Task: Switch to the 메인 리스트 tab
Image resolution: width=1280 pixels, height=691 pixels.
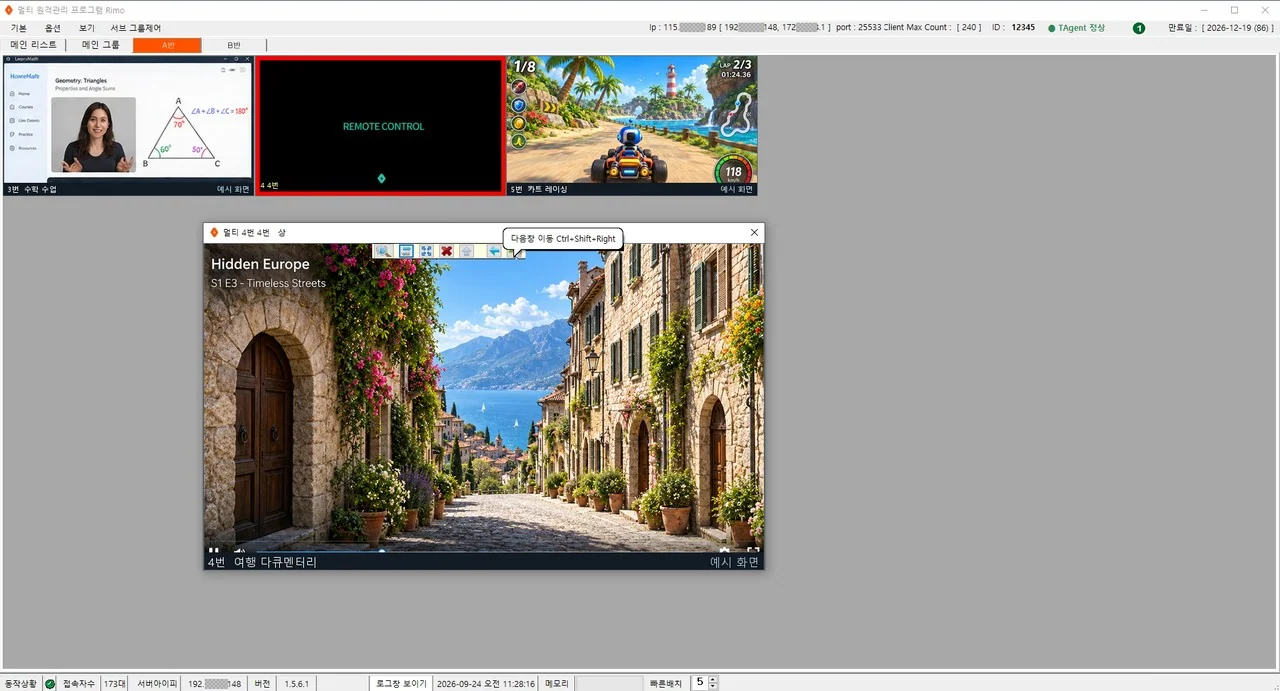Action: coord(34,45)
